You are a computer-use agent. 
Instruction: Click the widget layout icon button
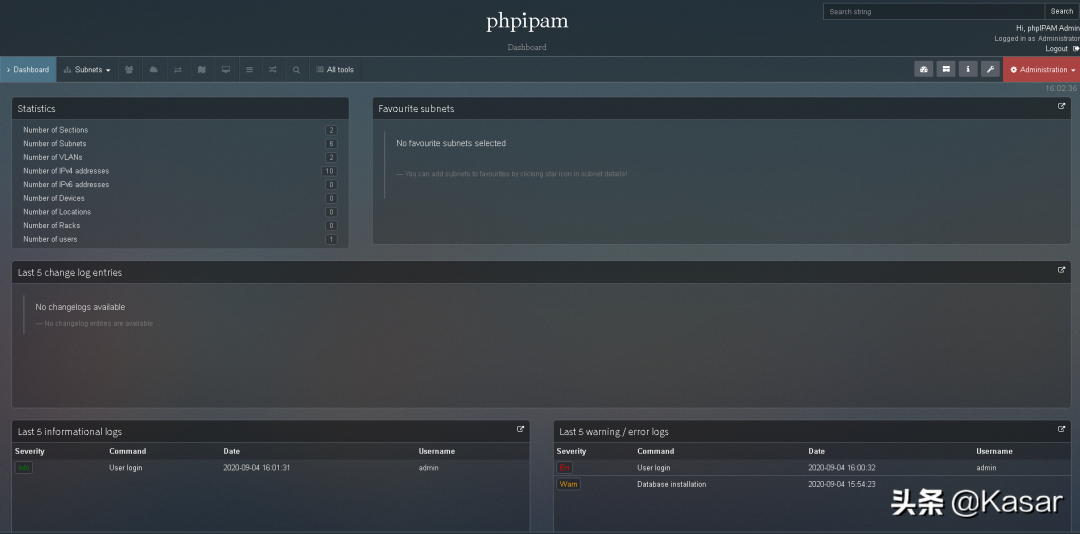pyautogui.click(x=945, y=69)
